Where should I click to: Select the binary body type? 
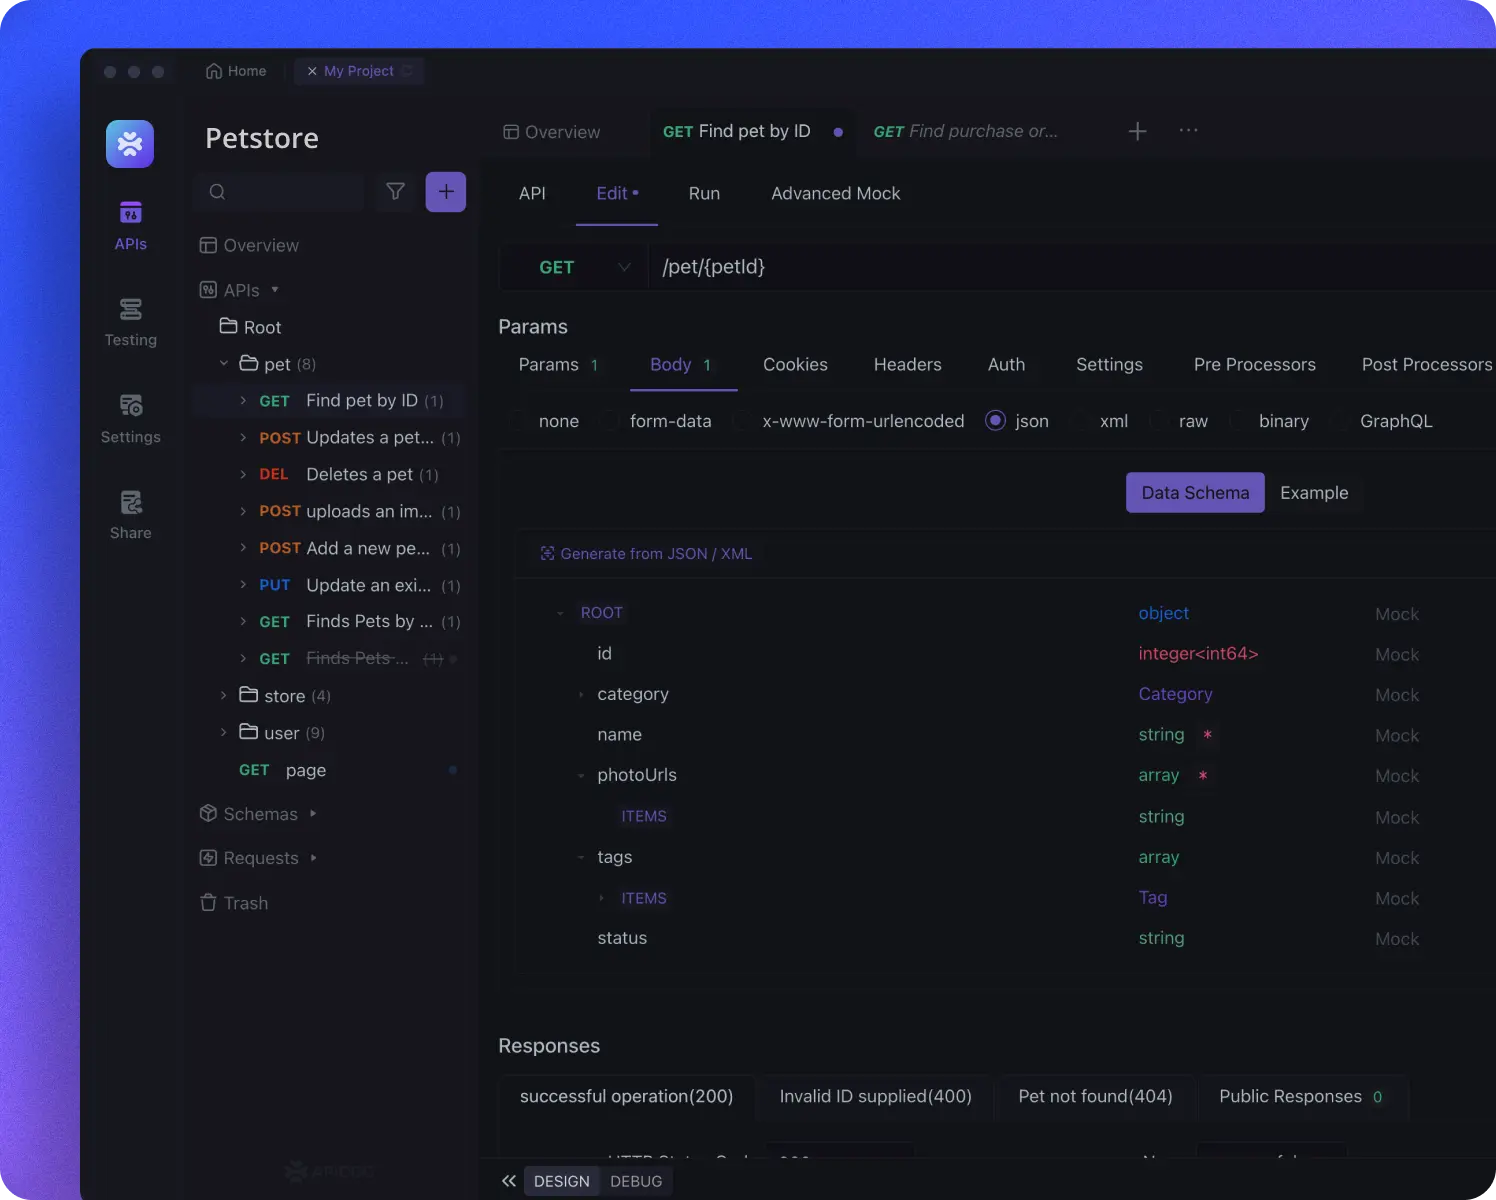tap(1271, 421)
